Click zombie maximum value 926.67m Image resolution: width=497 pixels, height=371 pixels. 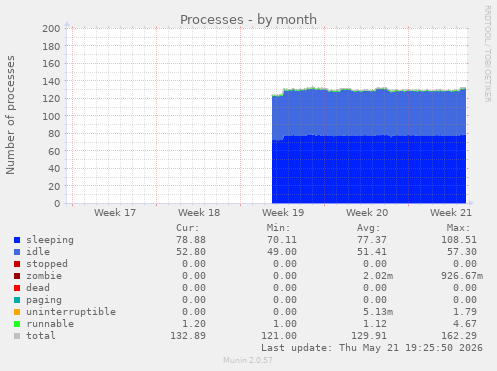(462, 276)
